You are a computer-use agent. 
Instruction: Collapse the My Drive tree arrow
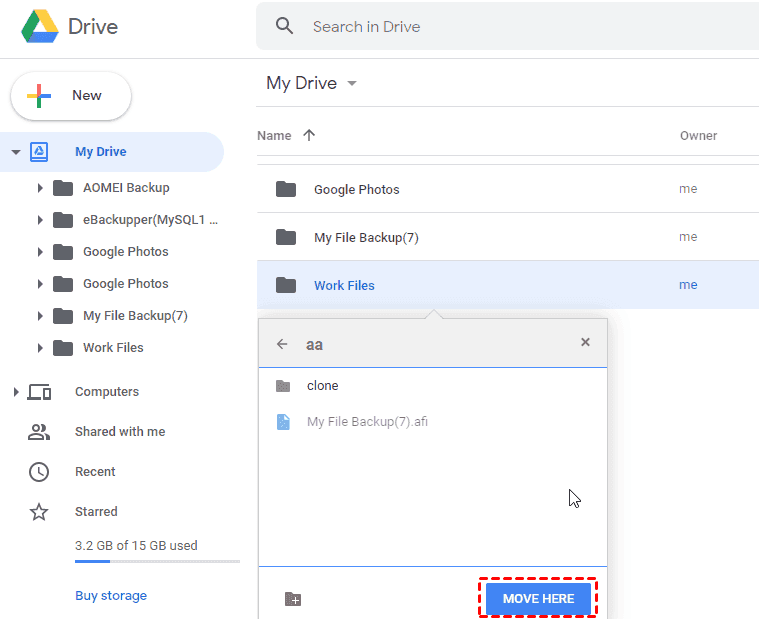(x=16, y=152)
